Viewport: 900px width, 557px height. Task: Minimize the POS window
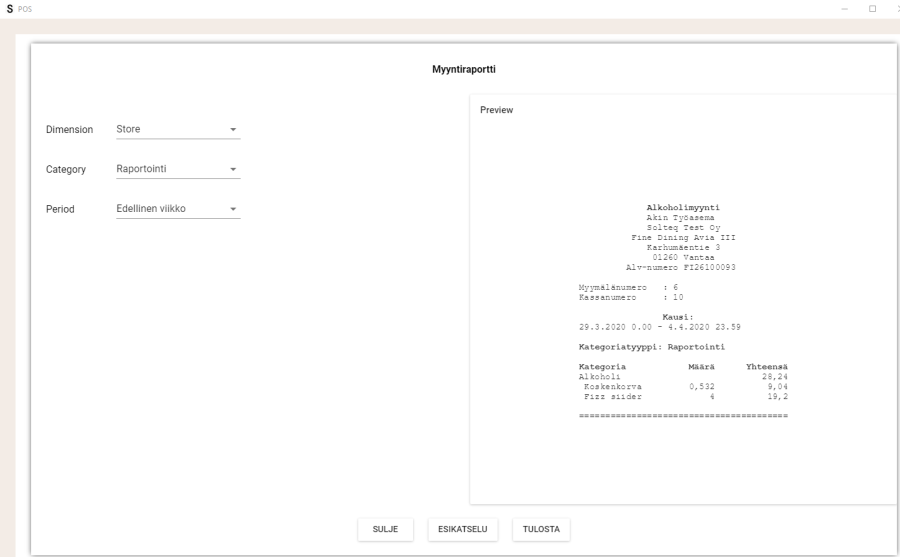tap(846, 8)
